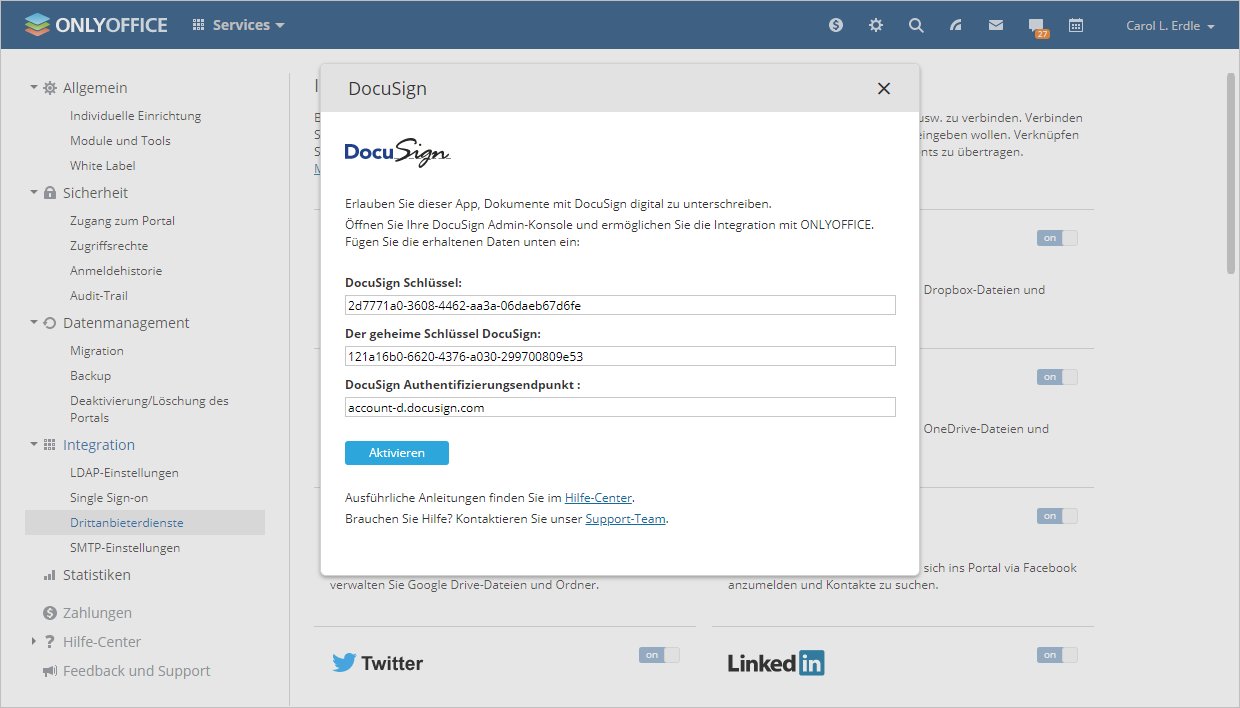The image size is (1240, 708).
Task: Click the DocuSign logo in dialog
Action: point(397,152)
